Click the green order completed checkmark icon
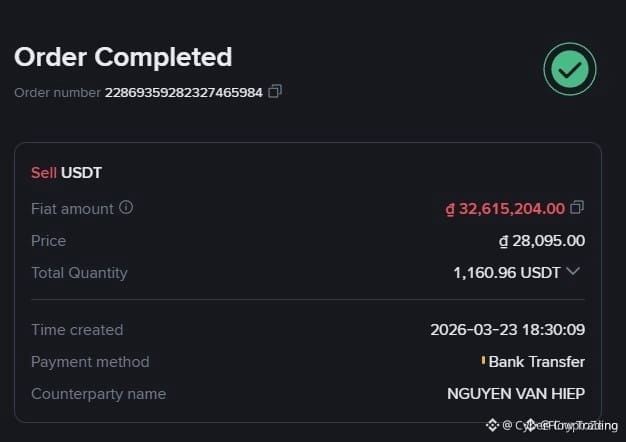This screenshot has width=626, height=442. pyautogui.click(x=570, y=69)
